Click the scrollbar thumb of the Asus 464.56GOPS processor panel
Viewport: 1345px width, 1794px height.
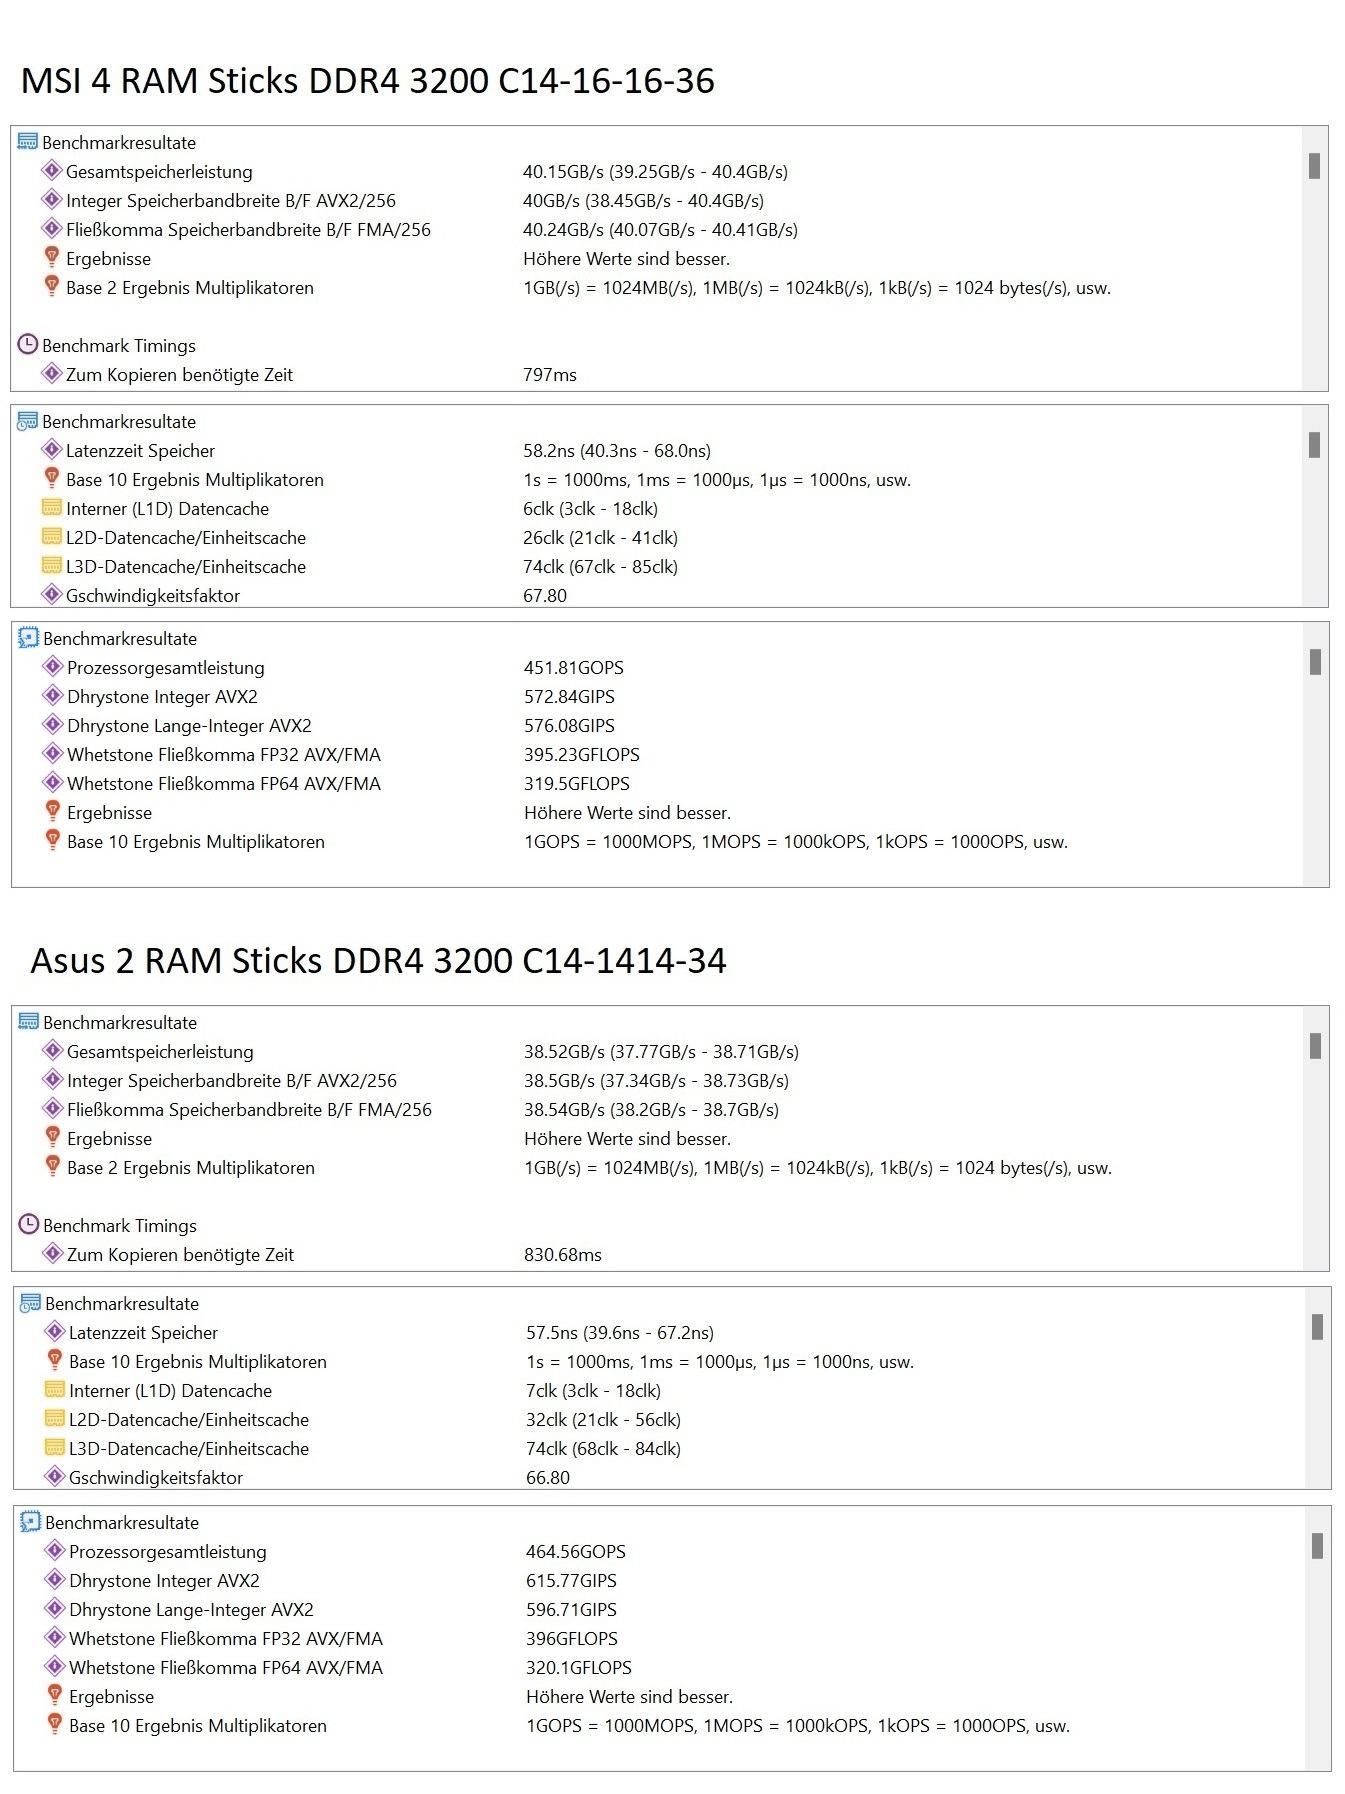1317,1546
